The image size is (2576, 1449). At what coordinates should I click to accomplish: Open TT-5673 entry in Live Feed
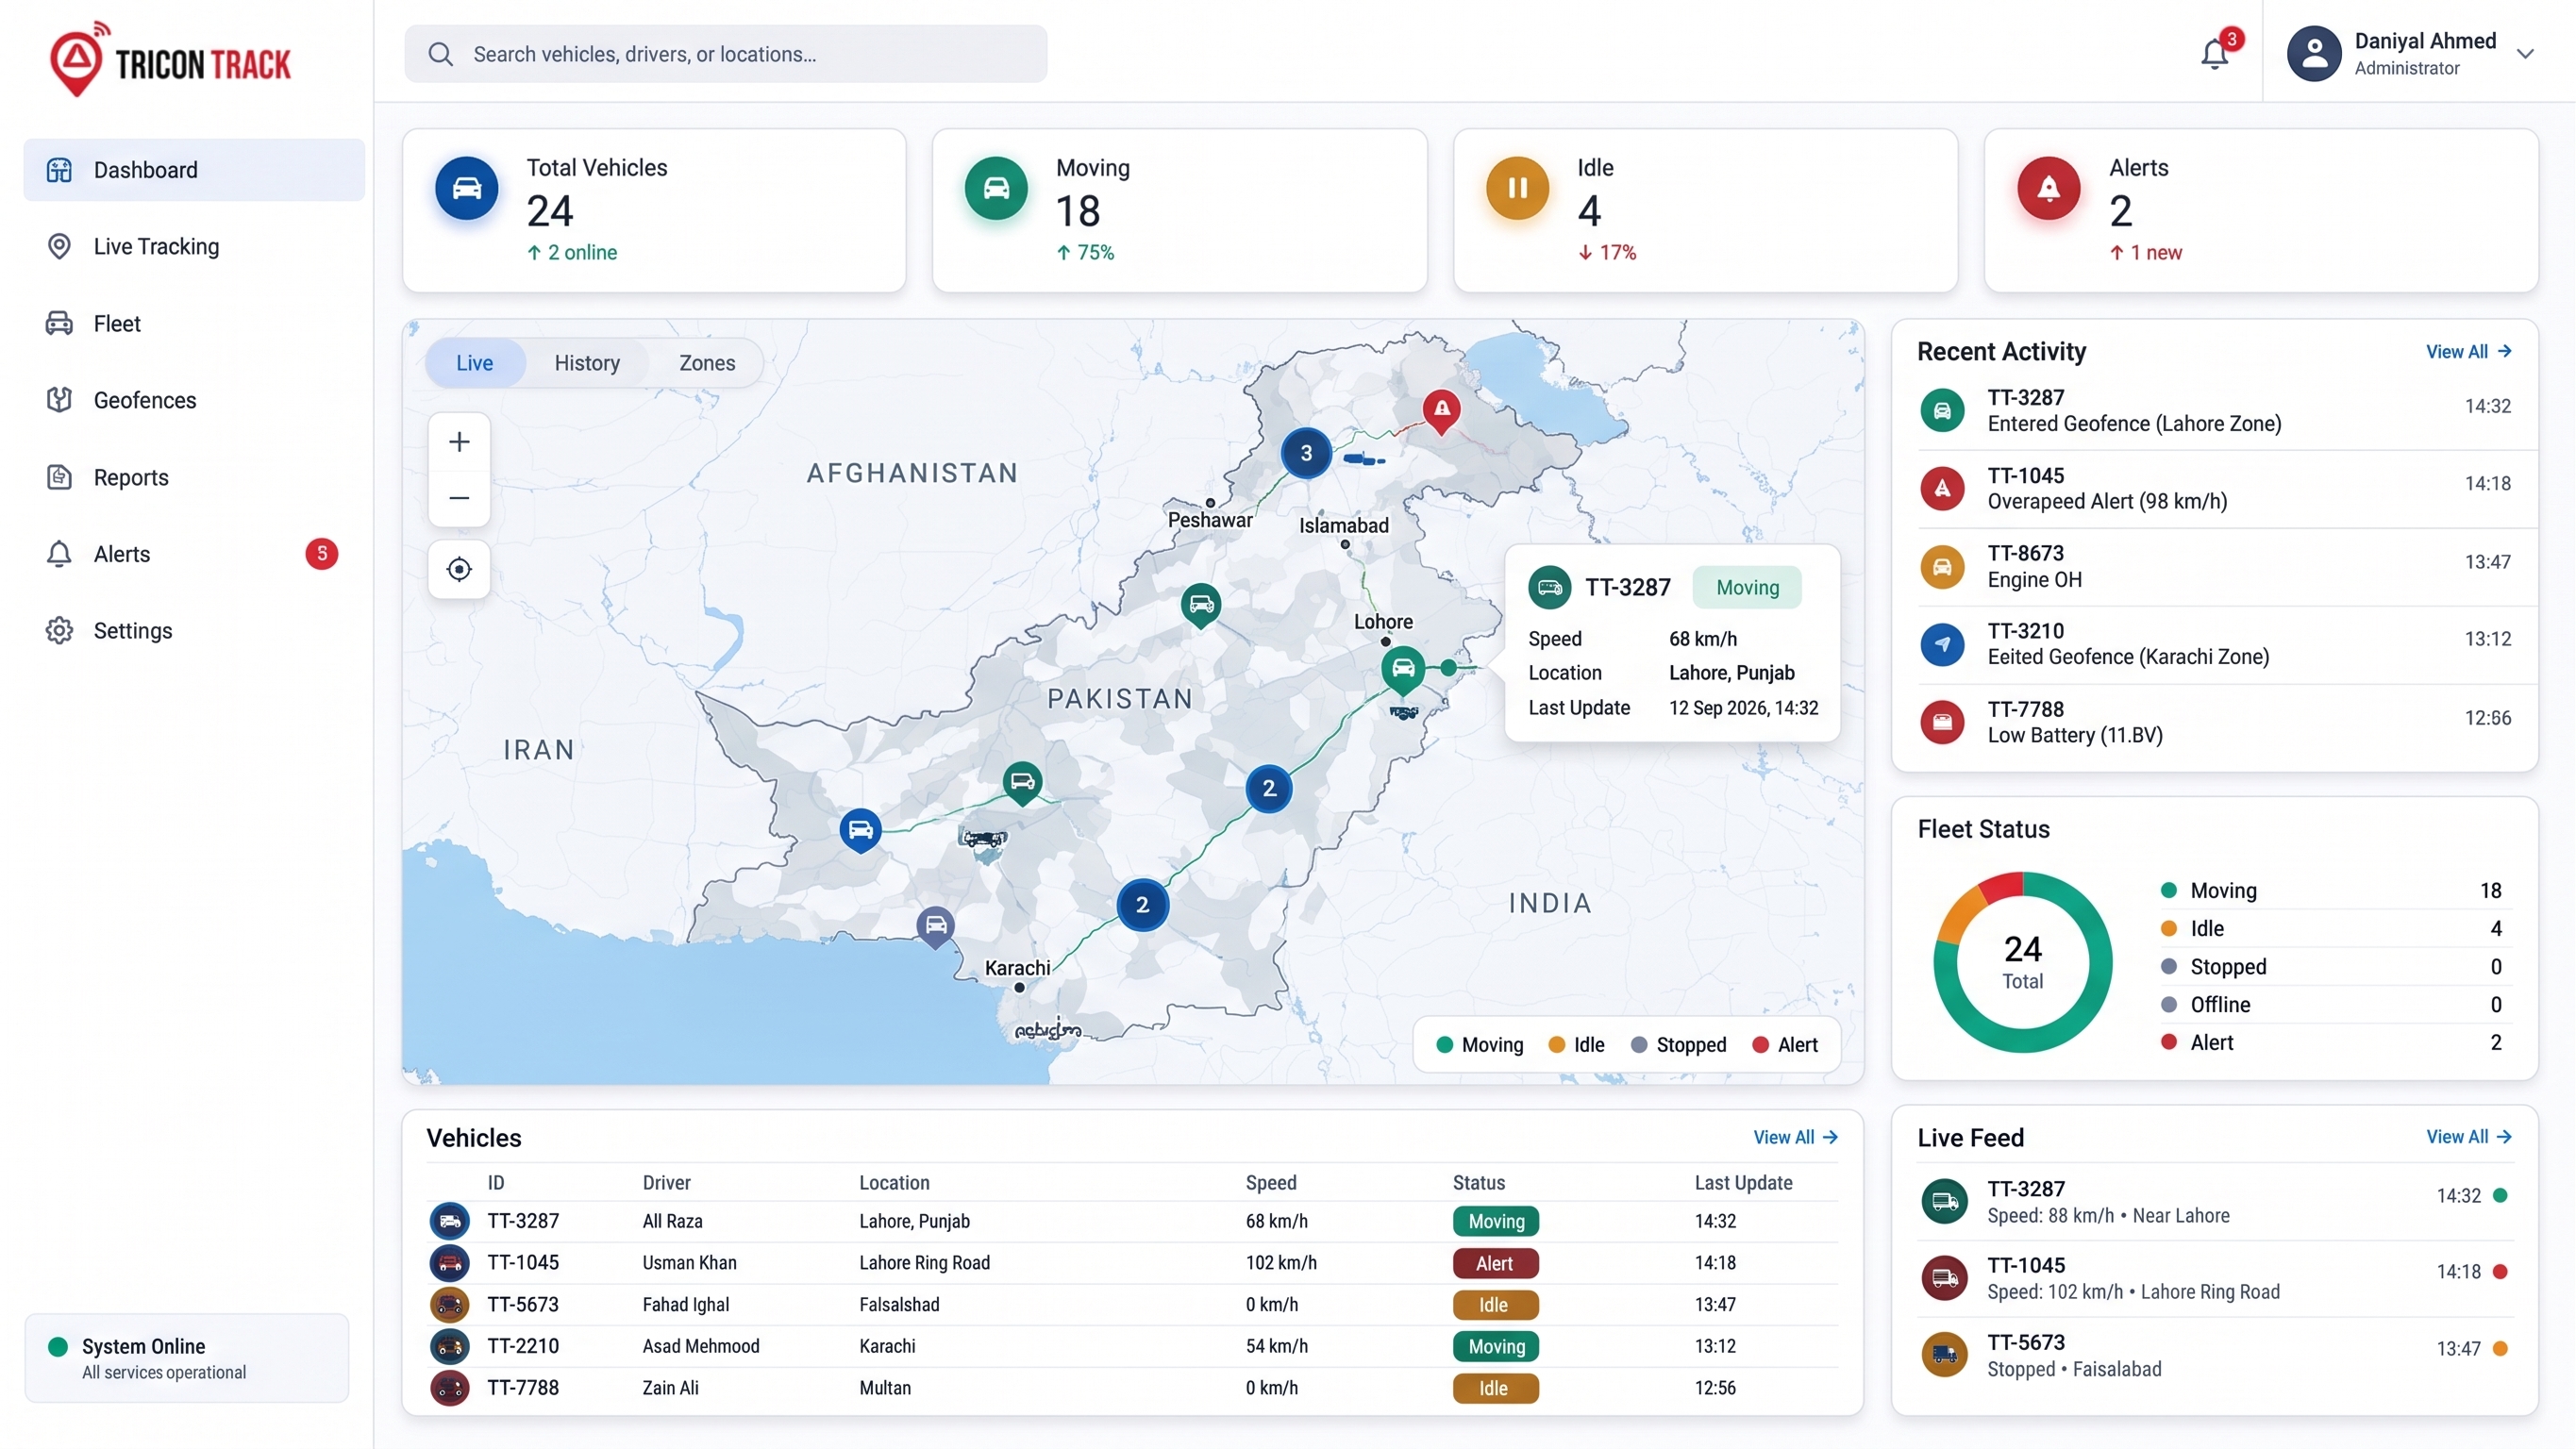pyautogui.click(x=2214, y=1356)
